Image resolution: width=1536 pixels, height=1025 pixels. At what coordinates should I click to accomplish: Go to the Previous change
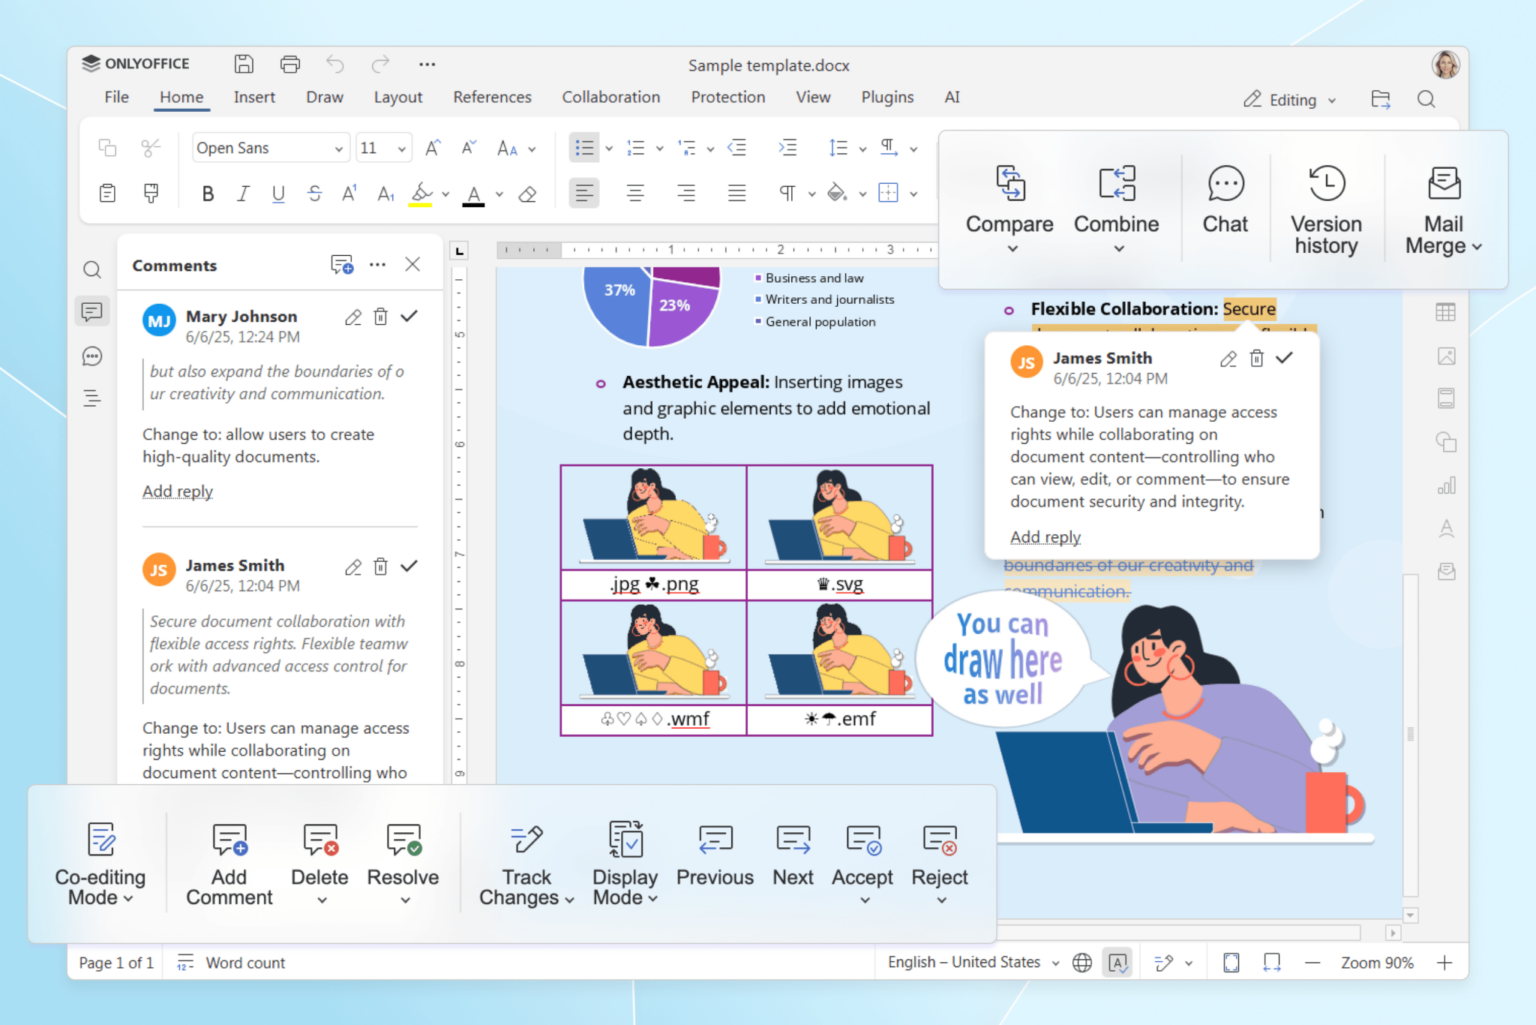pyautogui.click(x=715, y=855)
